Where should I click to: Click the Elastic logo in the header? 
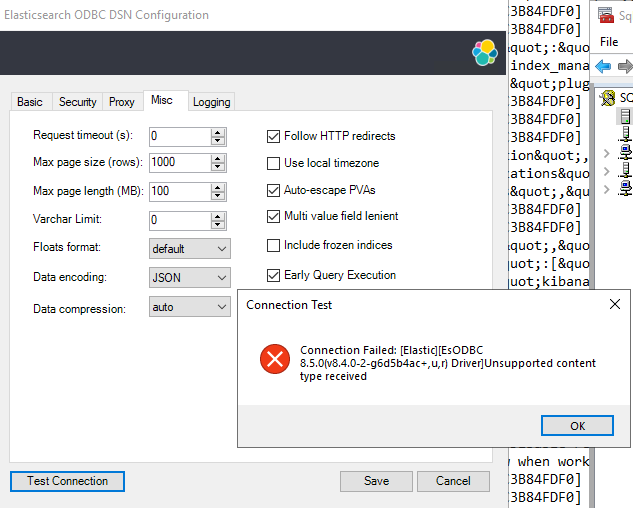pyautogui.click(x=484, y=52)
